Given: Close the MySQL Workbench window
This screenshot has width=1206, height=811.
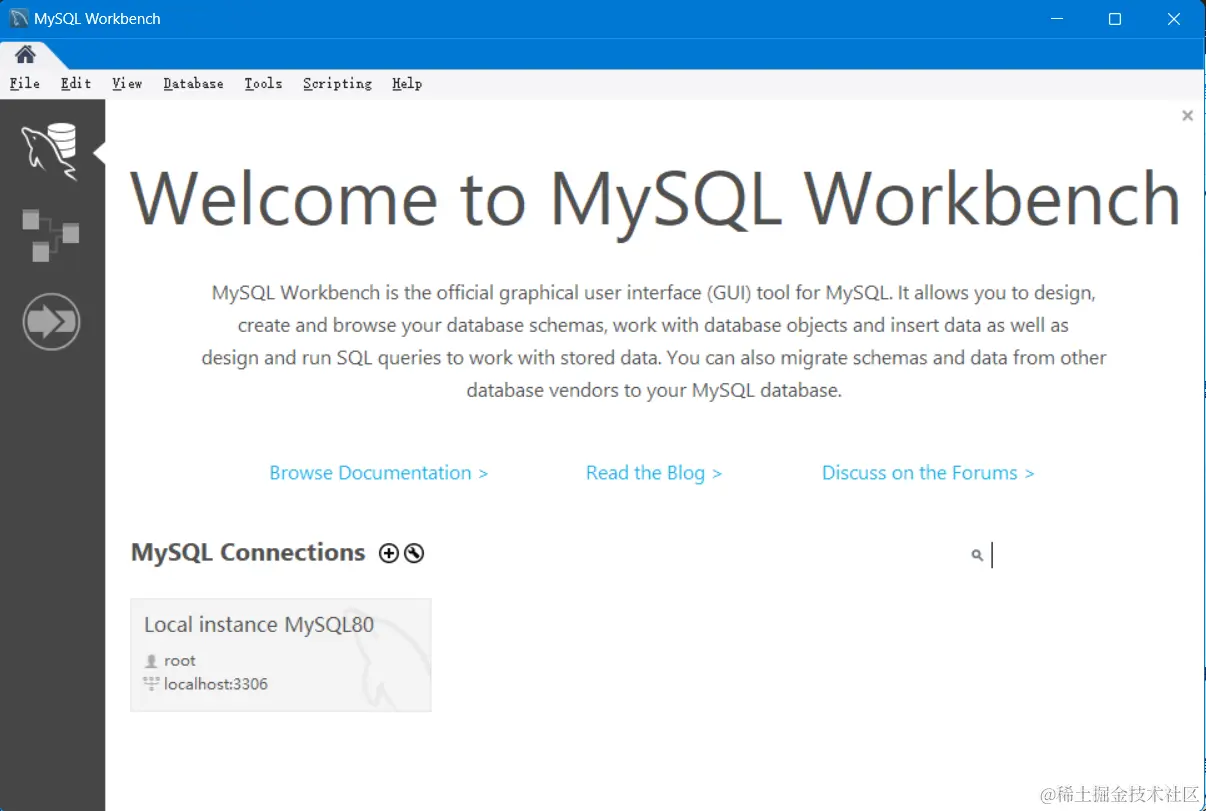Looking at the screenshot, I should tap(1174, 19).
